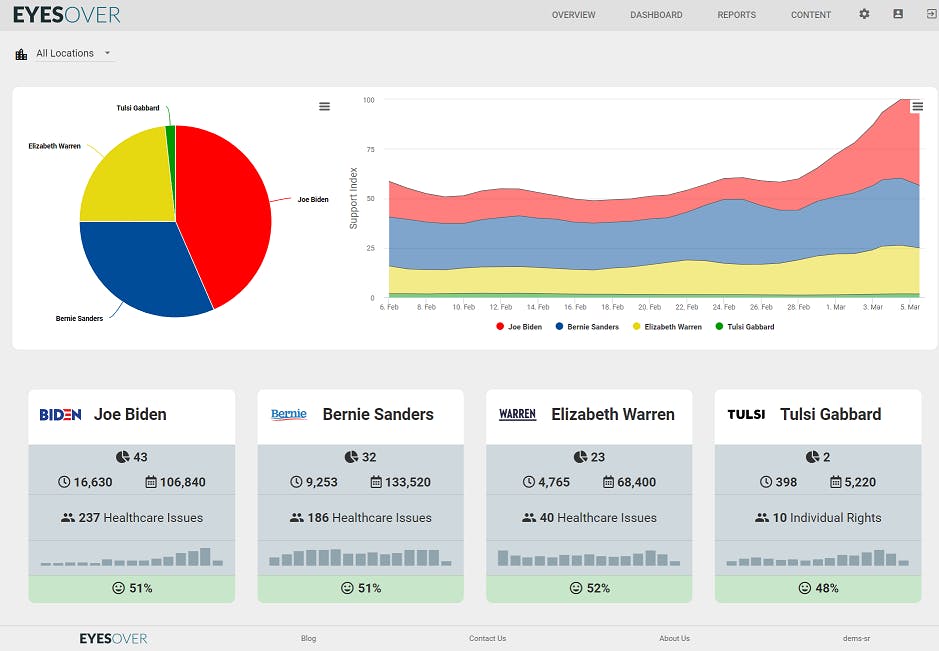Click the logout icon in header
The height and width of the screenshot is (651, 939).
(x=931, y=14)
